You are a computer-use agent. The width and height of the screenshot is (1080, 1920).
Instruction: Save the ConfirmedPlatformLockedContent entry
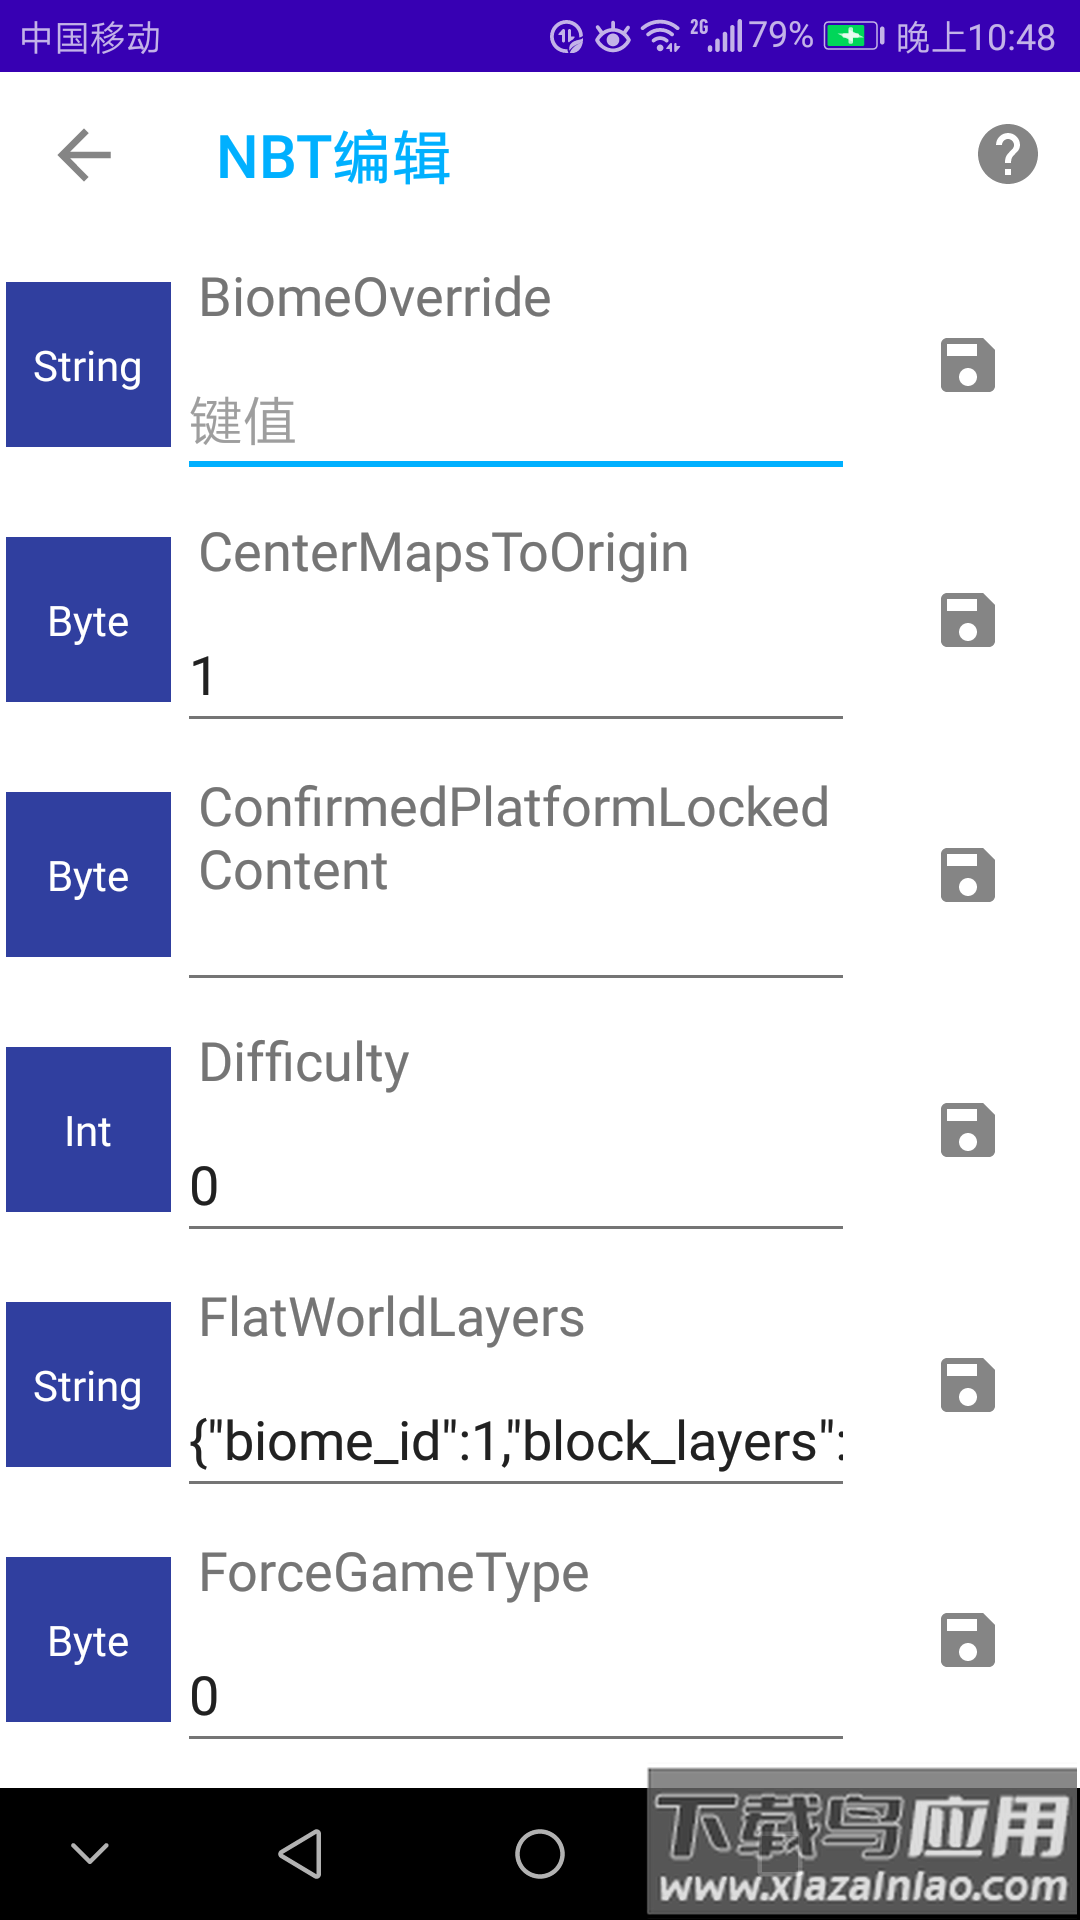pos(967,875)
